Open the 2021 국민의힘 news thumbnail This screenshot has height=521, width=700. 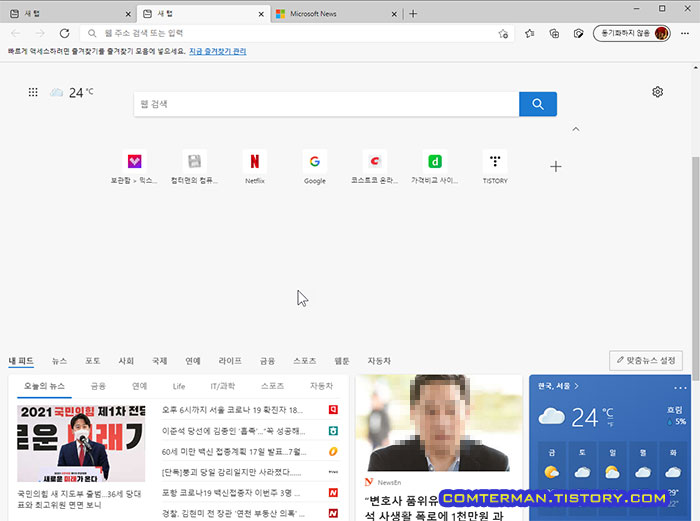pyautogui.click(x=81, y=443)
